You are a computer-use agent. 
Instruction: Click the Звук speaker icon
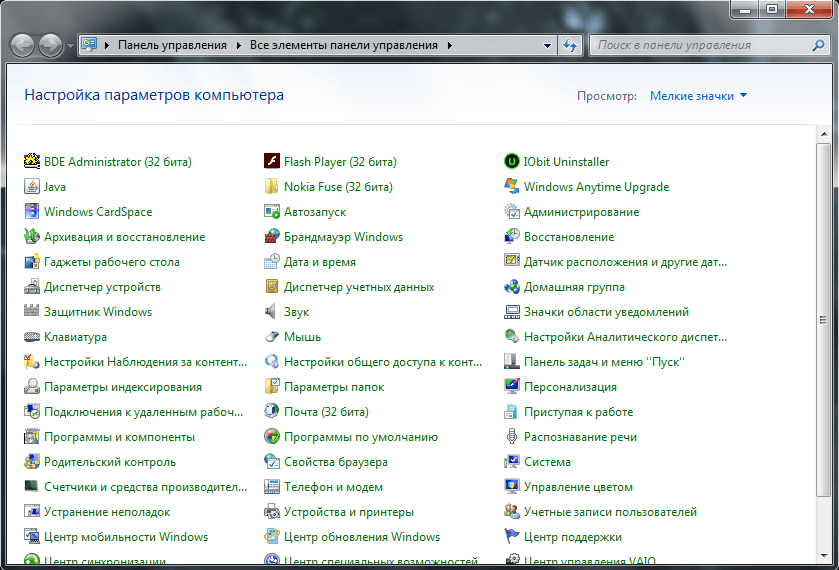coord(272,311)
